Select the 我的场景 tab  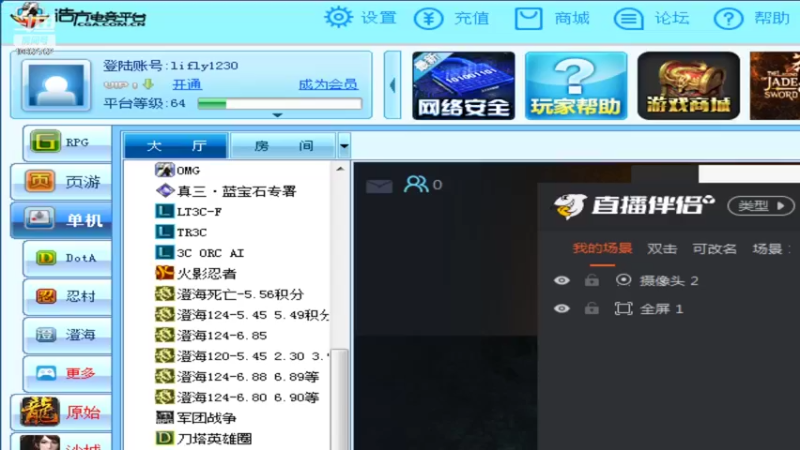coord(602,248)
